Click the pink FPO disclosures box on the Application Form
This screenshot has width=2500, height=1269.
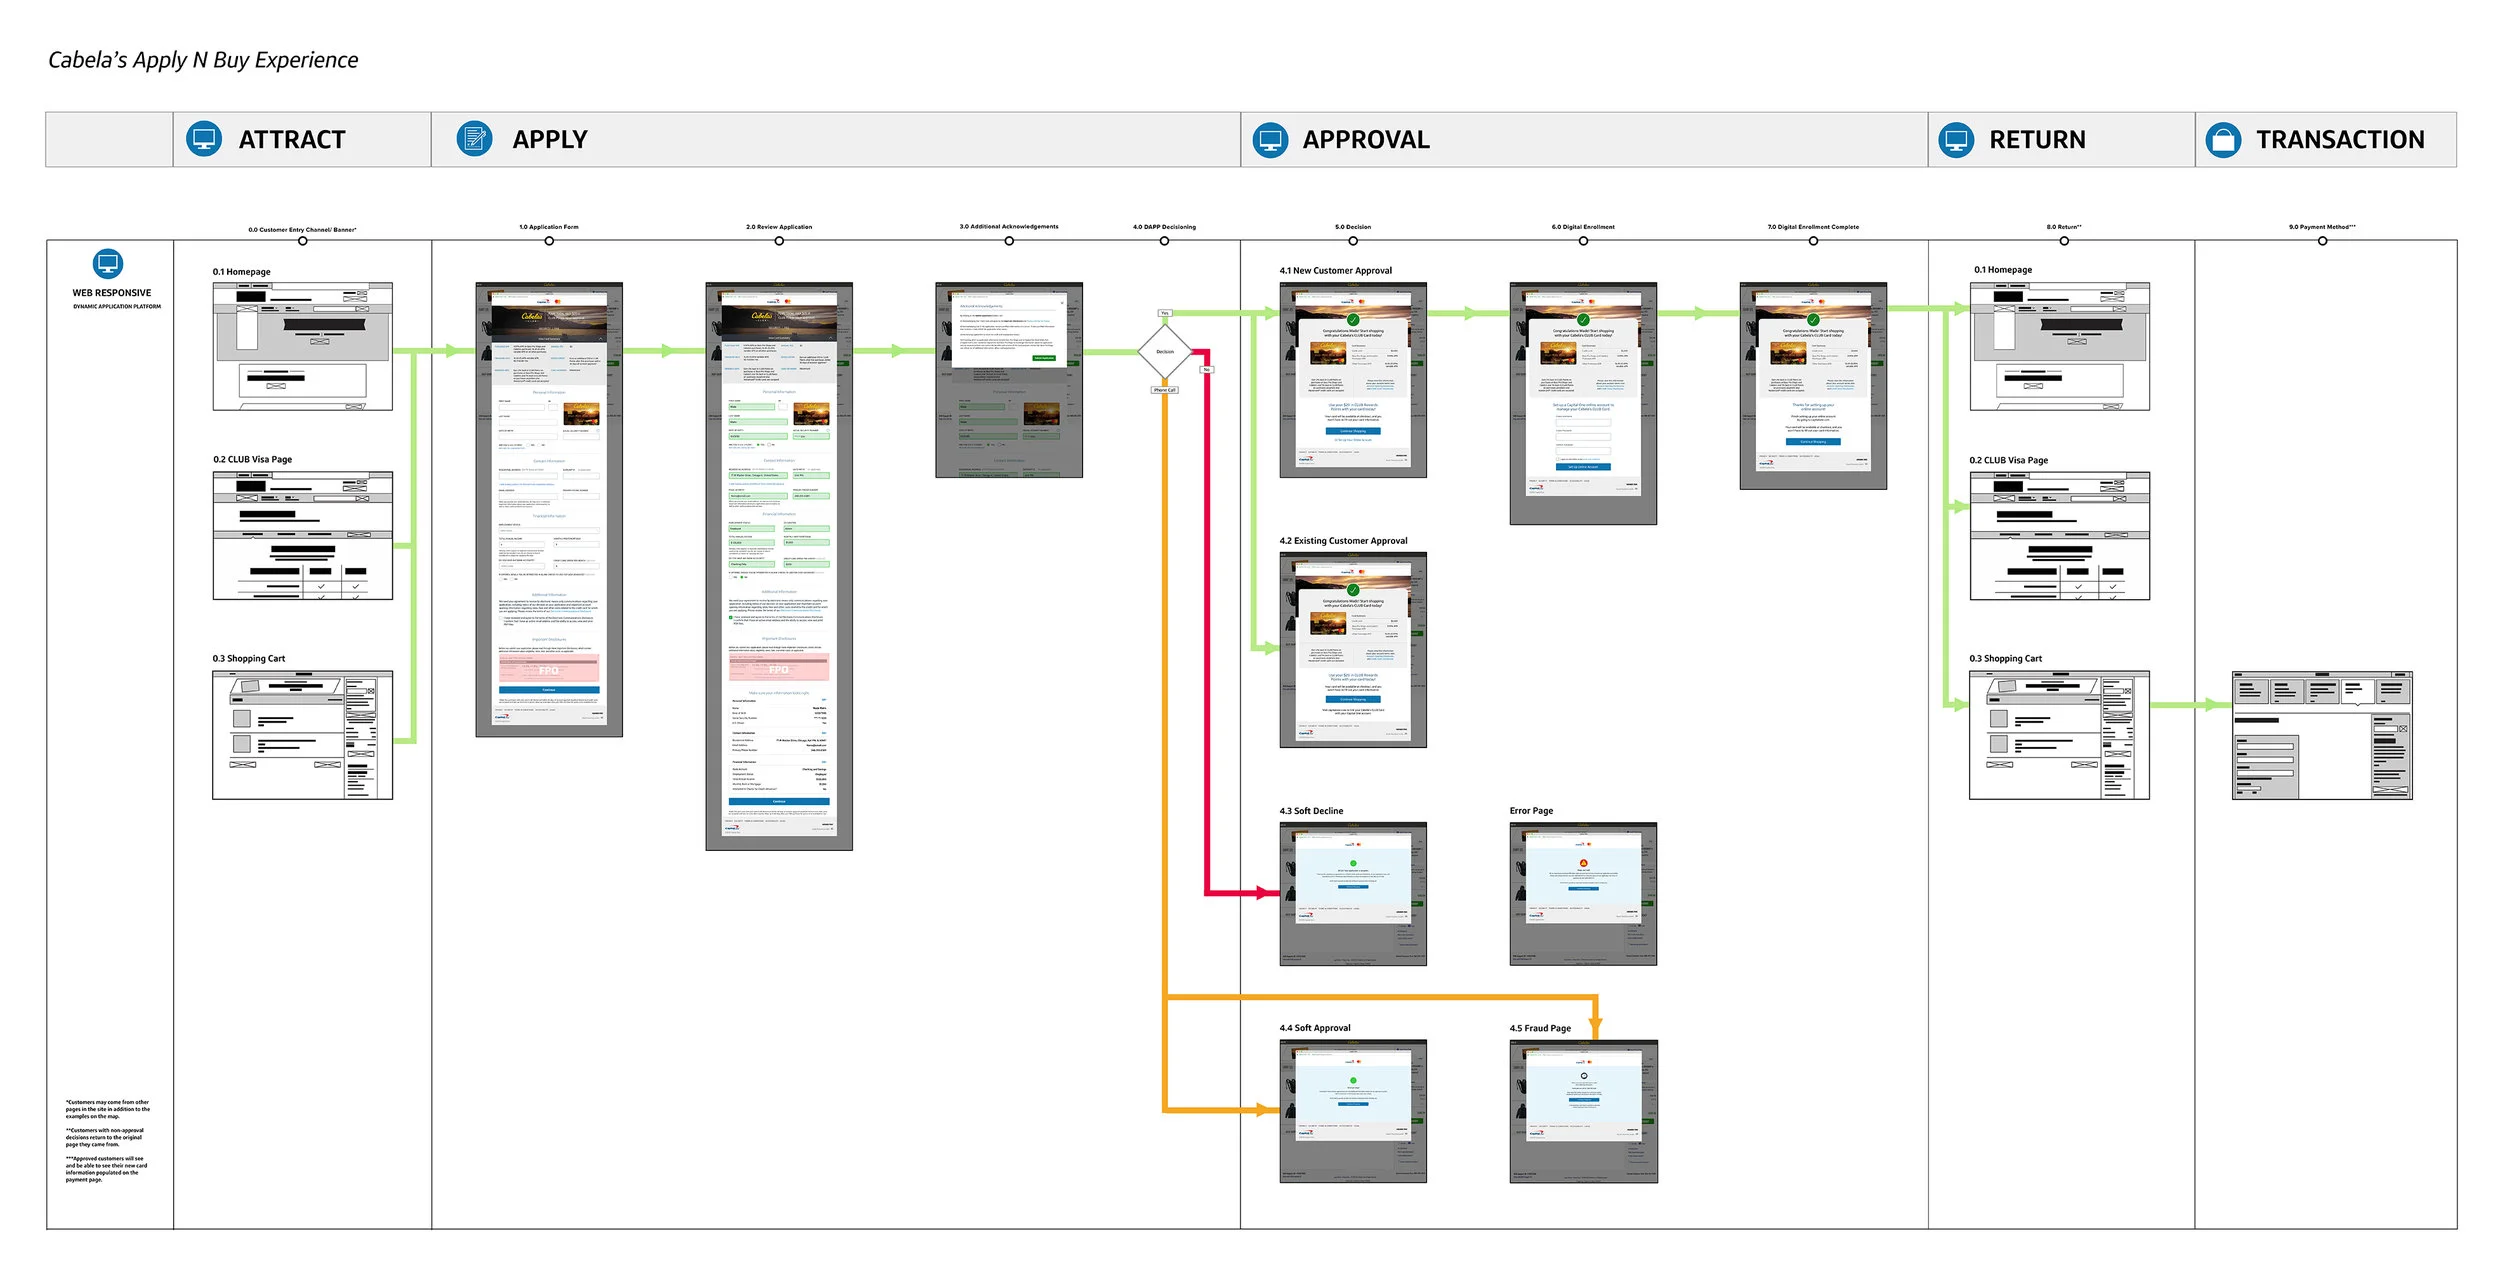coord(549,667)
